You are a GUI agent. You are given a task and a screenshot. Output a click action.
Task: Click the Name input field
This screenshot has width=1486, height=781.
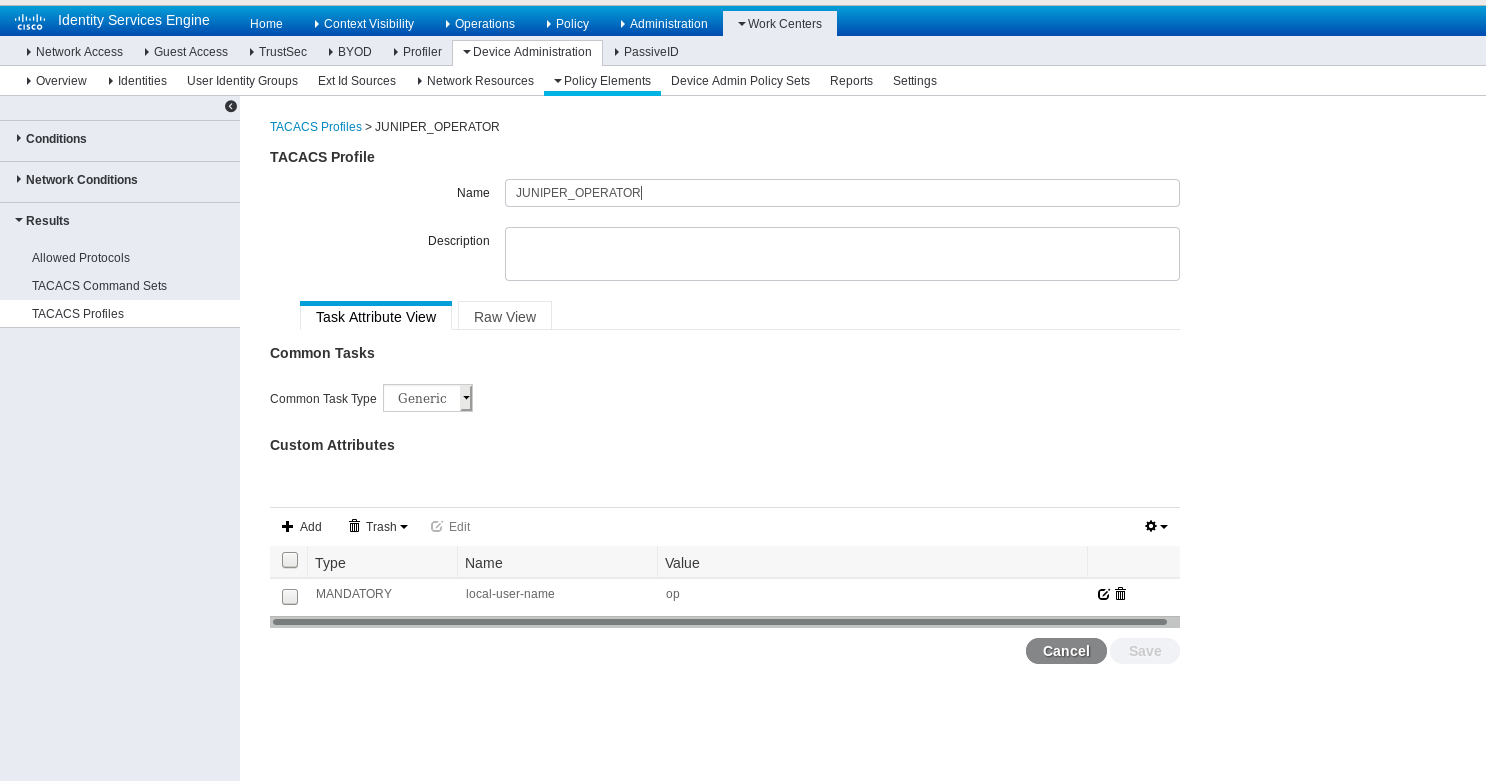coord(842,193)
